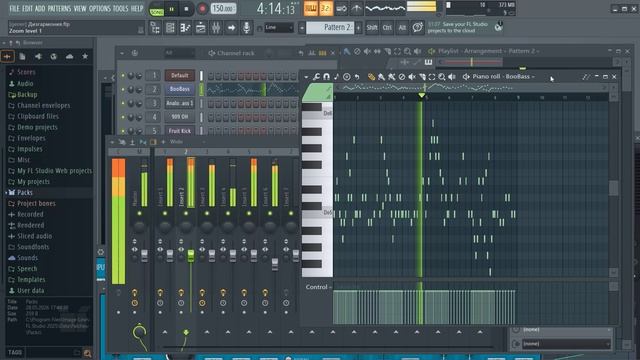Select the Piano roll delete tool

coord(402,77)
